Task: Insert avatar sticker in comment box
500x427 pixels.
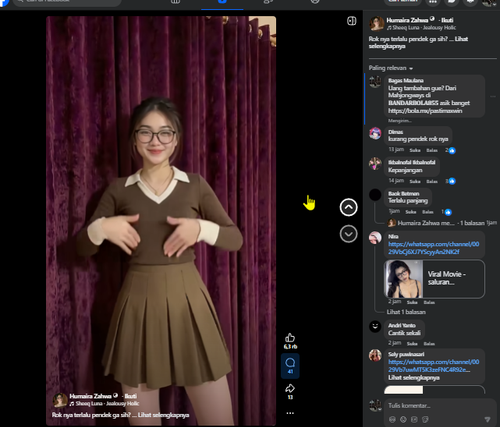Action: point(392,419)
